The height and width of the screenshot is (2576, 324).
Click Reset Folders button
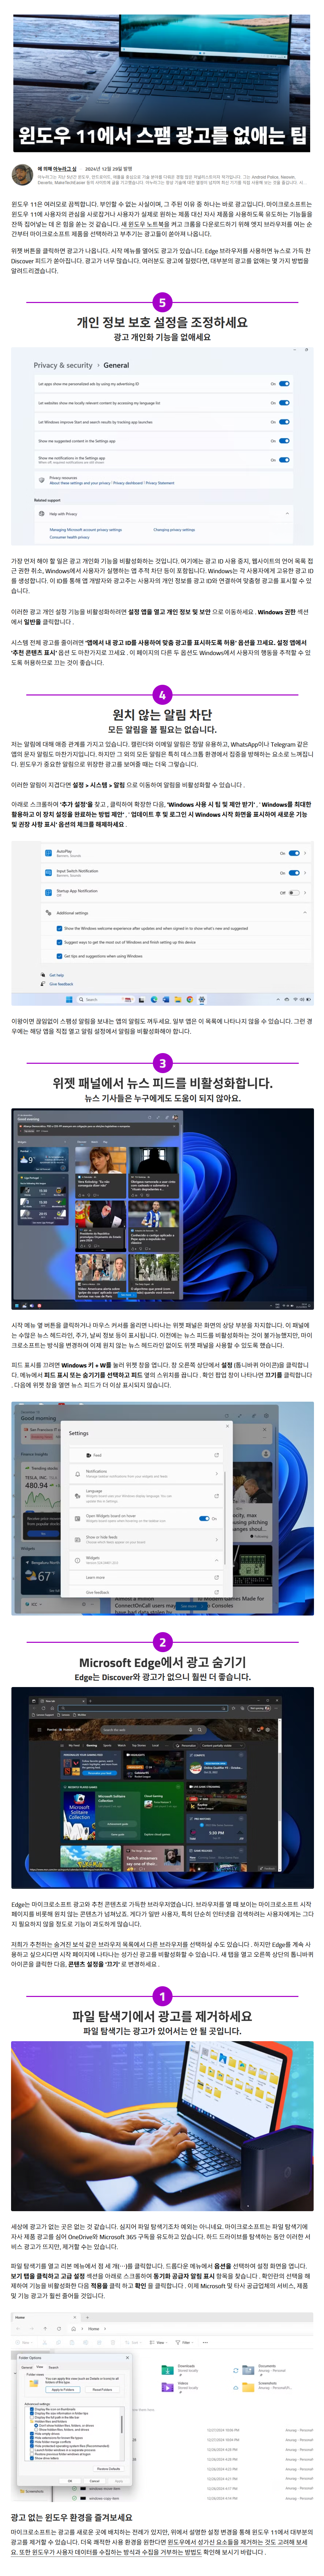102,2390
